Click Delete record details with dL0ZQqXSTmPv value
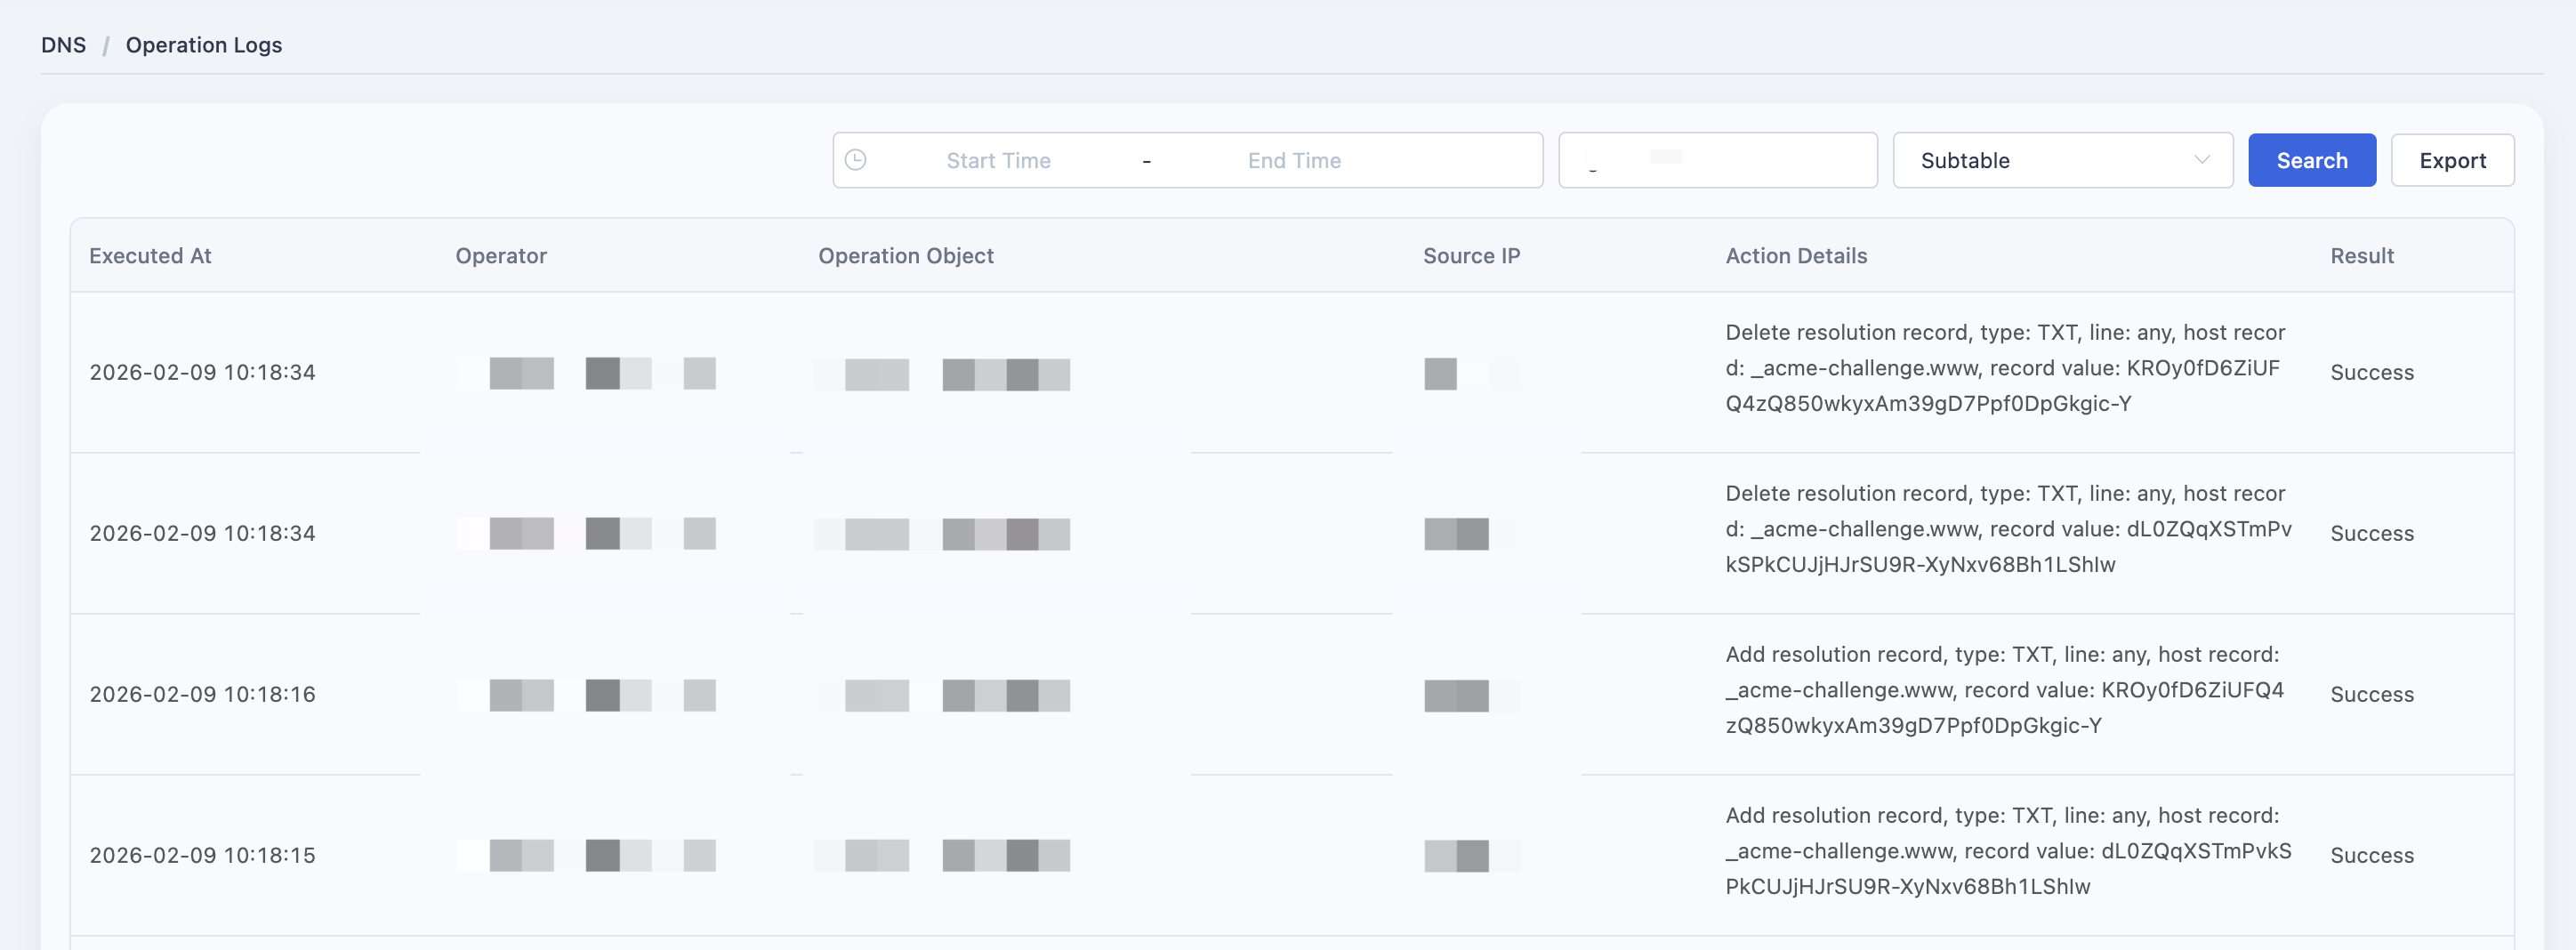This screenshot has width=2576, height=950. coord(2008,529)
